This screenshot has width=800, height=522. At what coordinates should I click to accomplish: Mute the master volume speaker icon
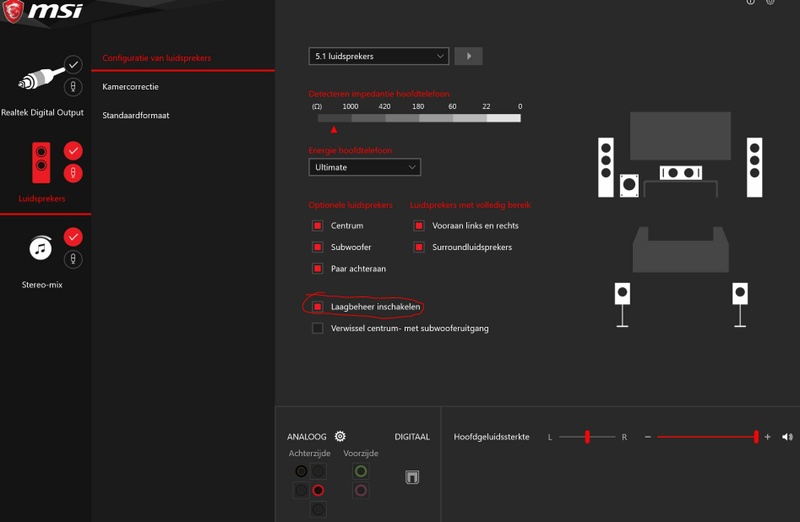pos(787,437)
